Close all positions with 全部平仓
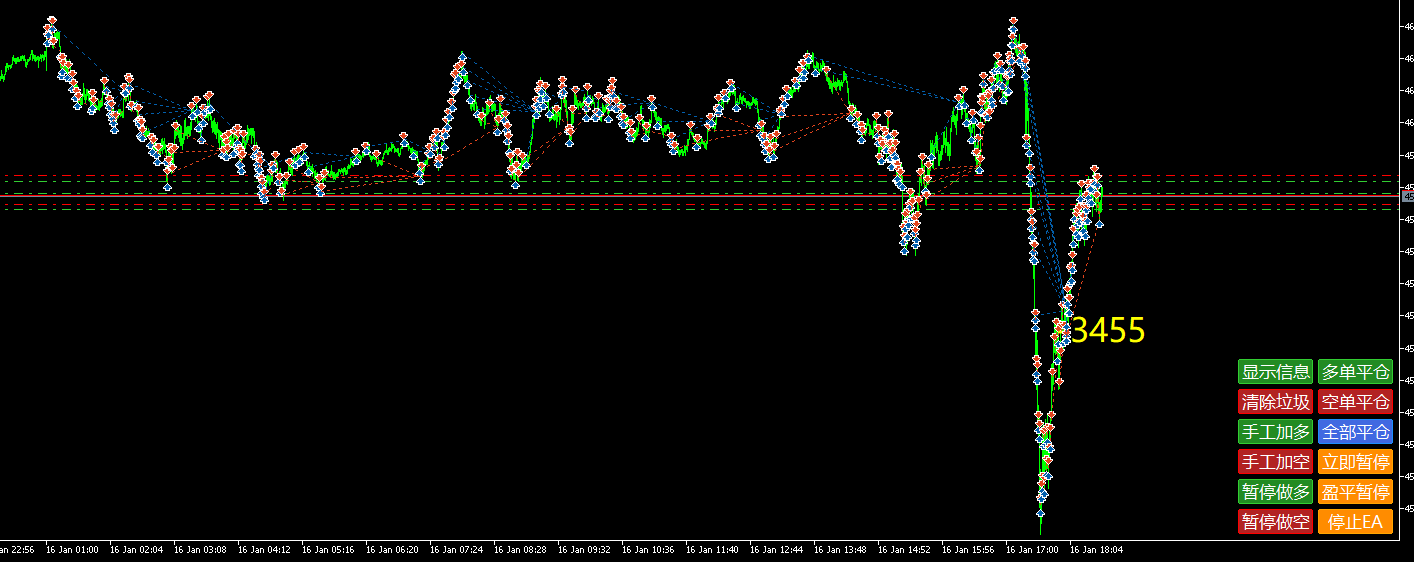The width and height of the screenshot is (1414, 562). pos(1355,432)
